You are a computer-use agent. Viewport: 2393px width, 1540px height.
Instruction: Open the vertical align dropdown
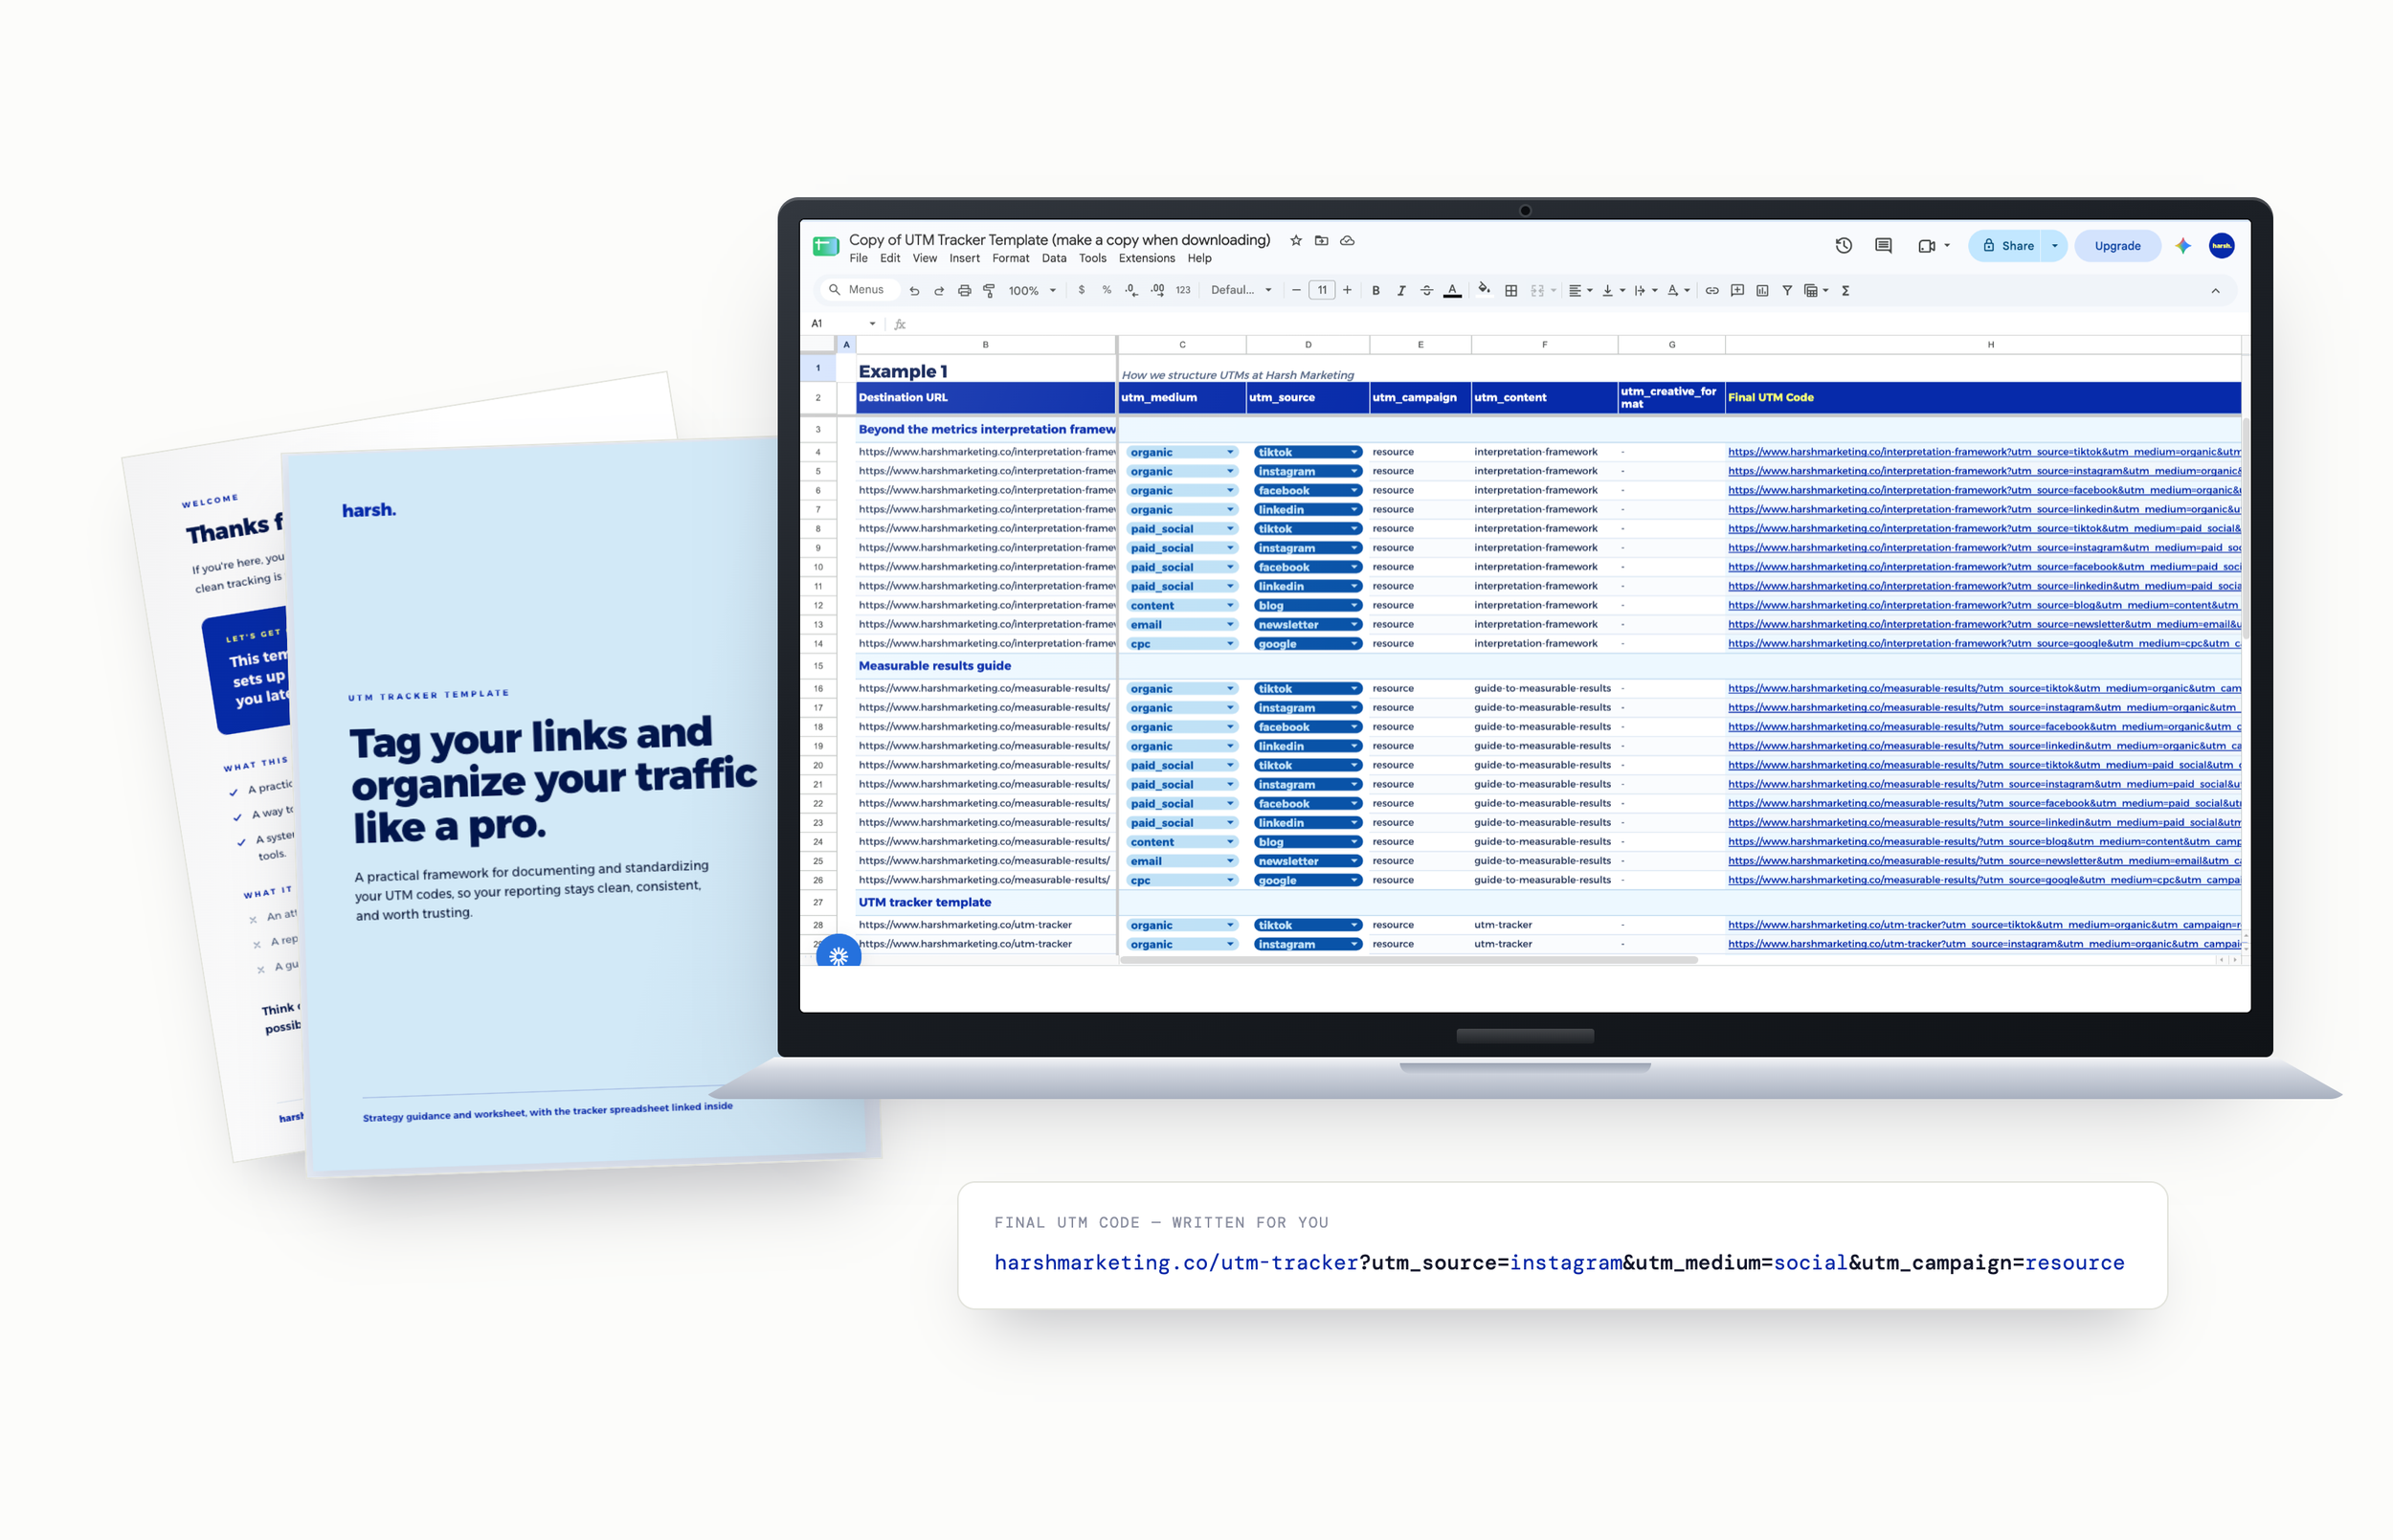click(x=1613, y=291)
